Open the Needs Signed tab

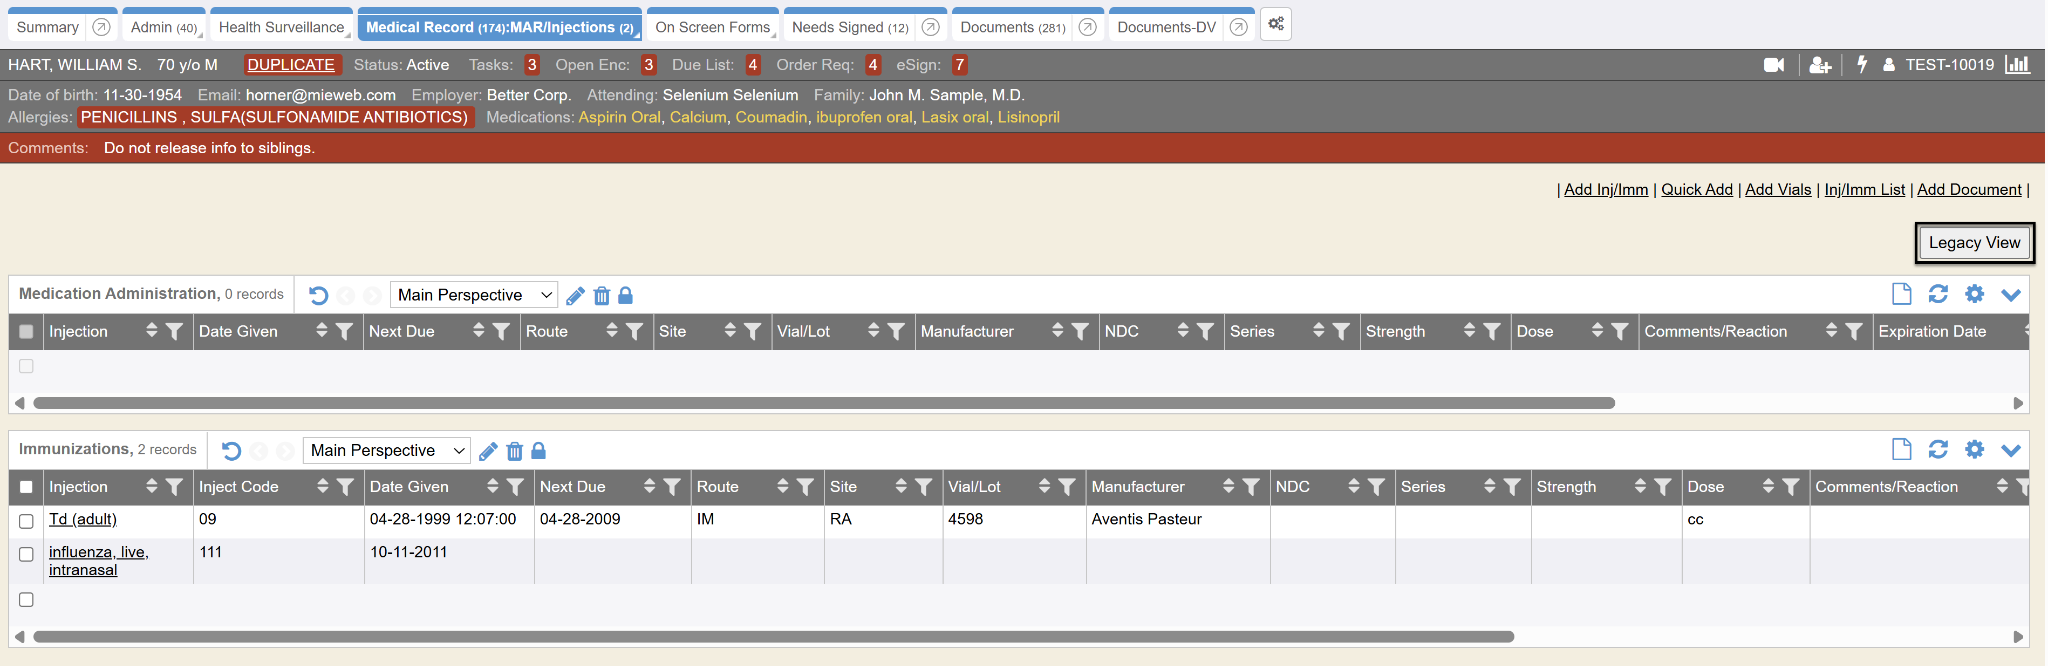pyautogui.click(x=849, y=27)
